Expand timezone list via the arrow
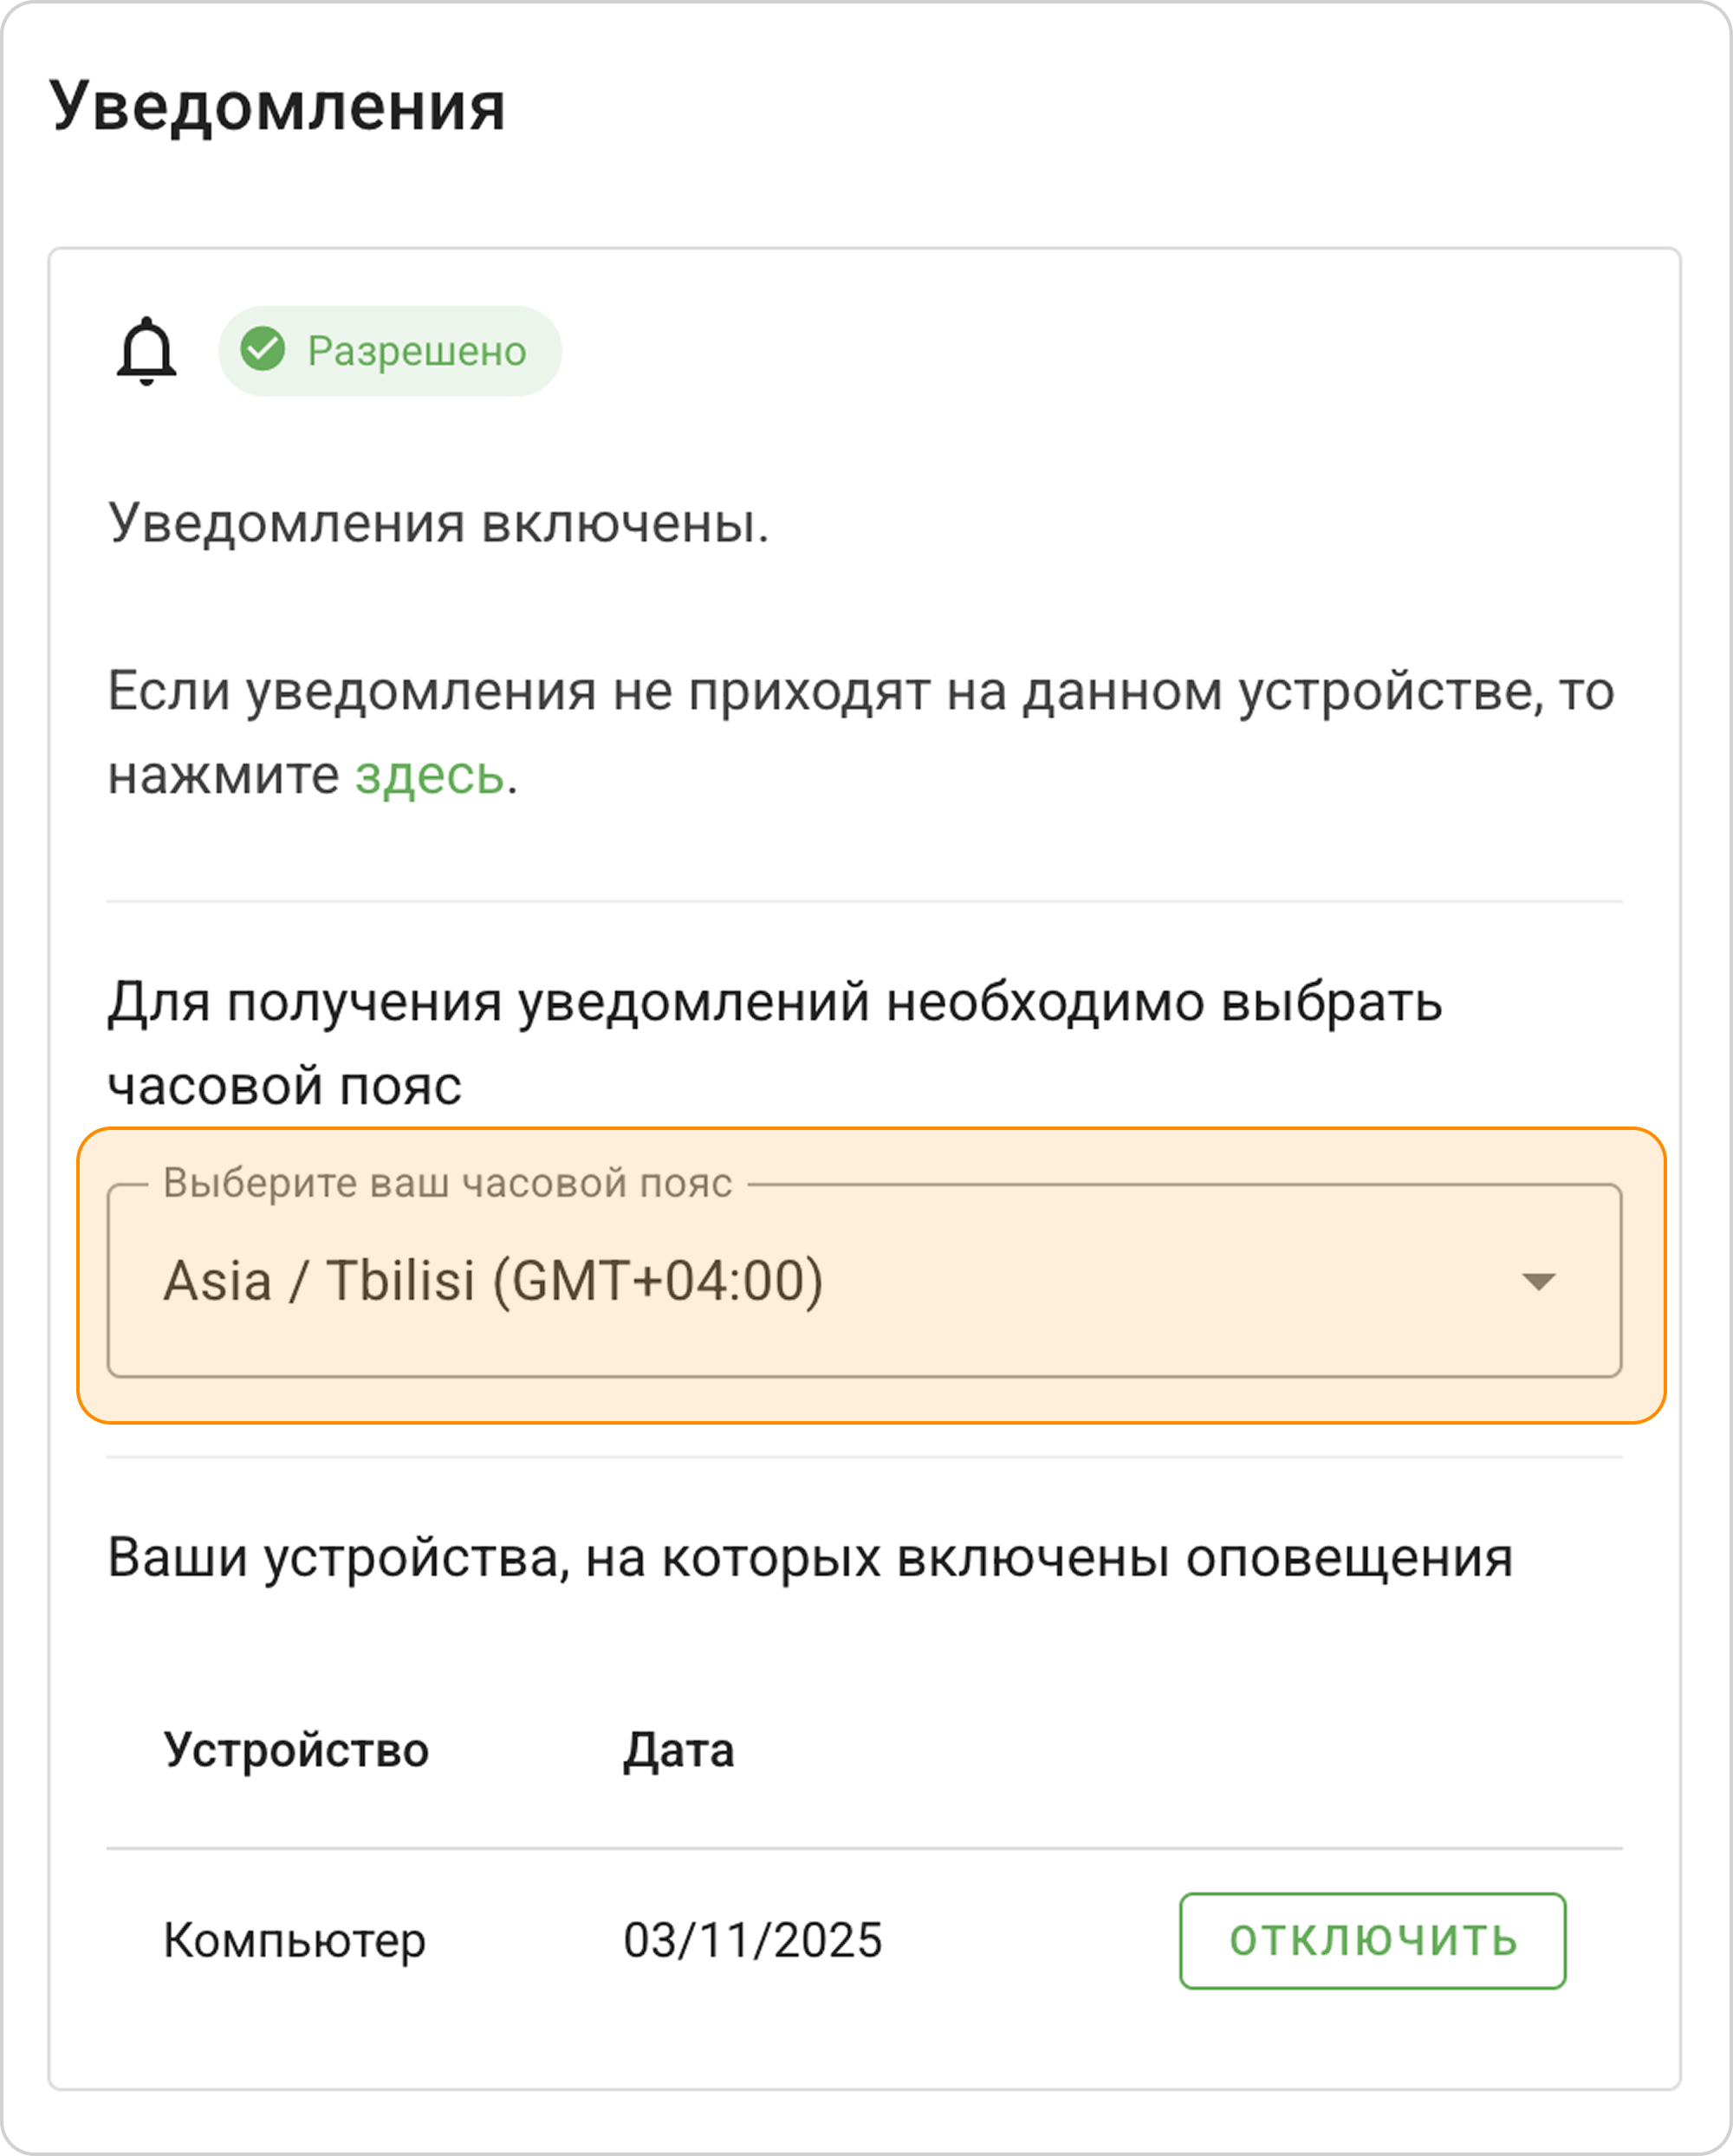Image resolution: width=1733 pixels, height=2156 pixels. (1537, 1281)
